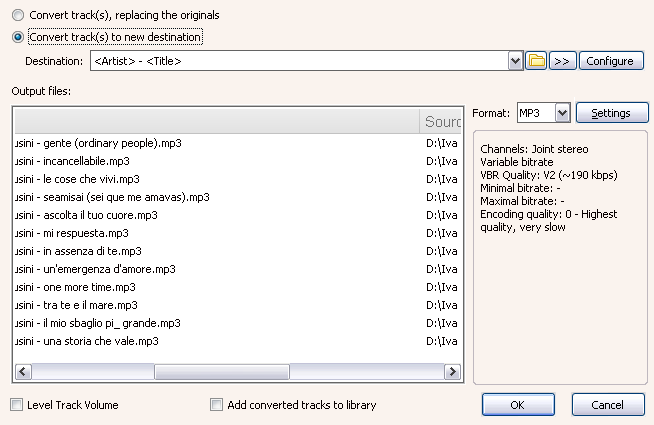Cancel the conversion dialog

(x=608, y=404)
